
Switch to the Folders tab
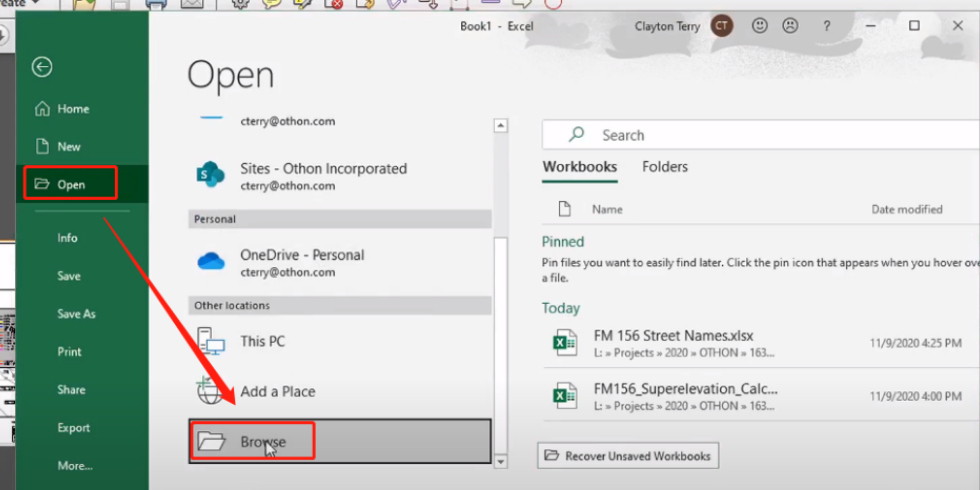tap(665, 167)
